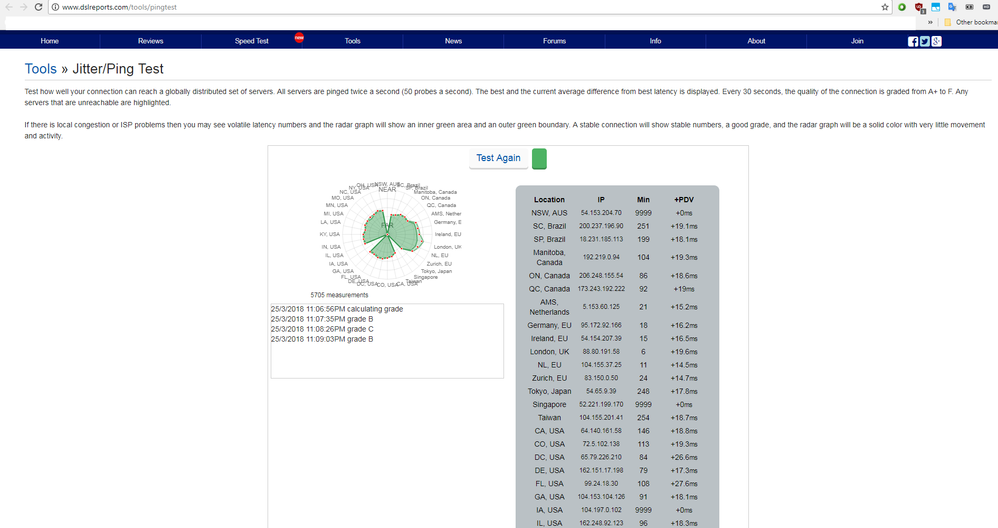The height and width of the screenshot is (528, 998).
Task: Click the Google Plus icon
Action: pyautogui.click(x=936, y=41)
